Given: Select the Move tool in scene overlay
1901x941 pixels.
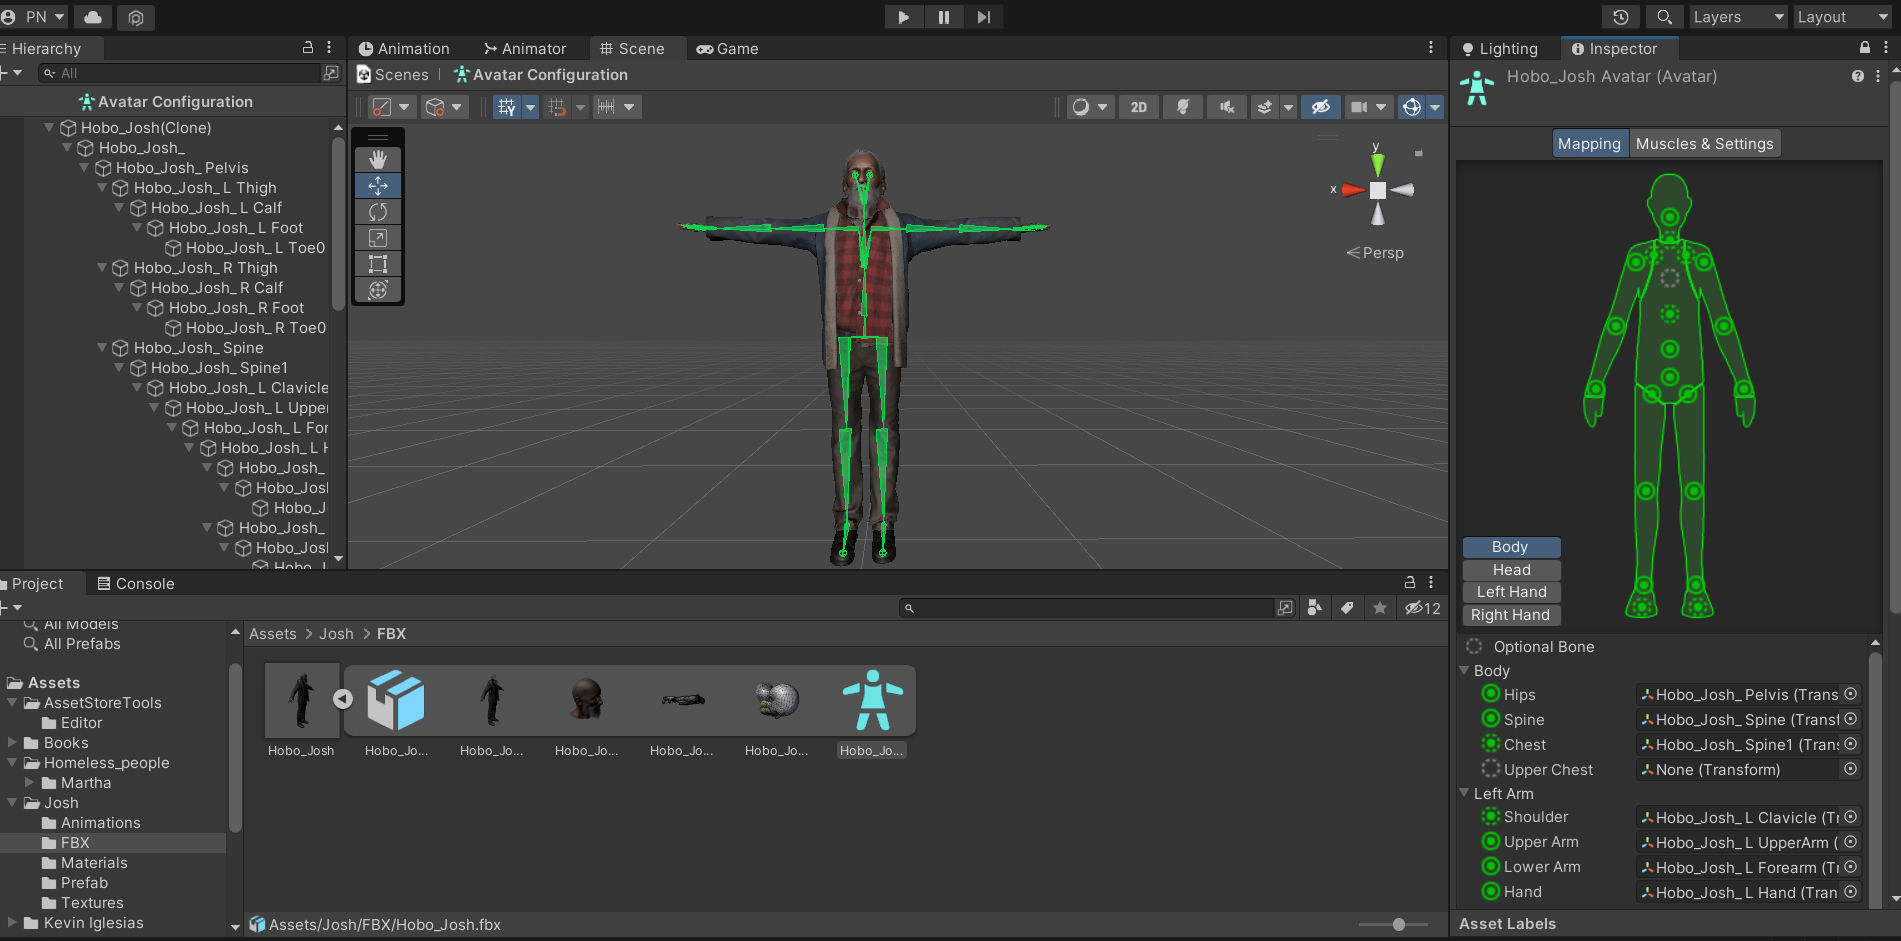Looking at the screenshot, I should click(x=378, y=186).
